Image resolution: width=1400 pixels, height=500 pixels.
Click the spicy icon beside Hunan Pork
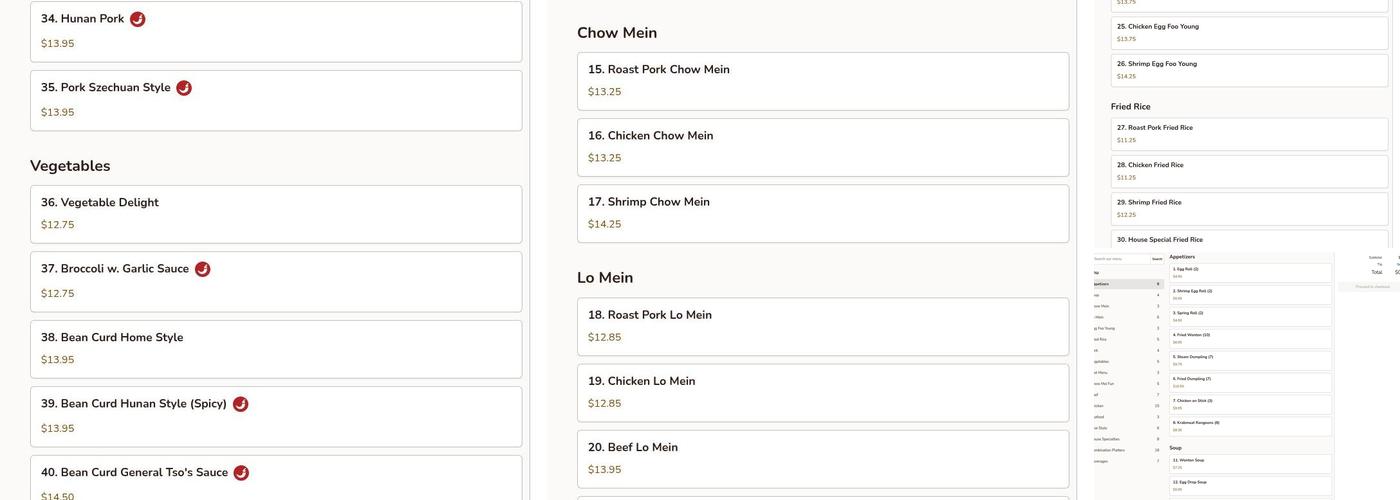pos(138,19)
